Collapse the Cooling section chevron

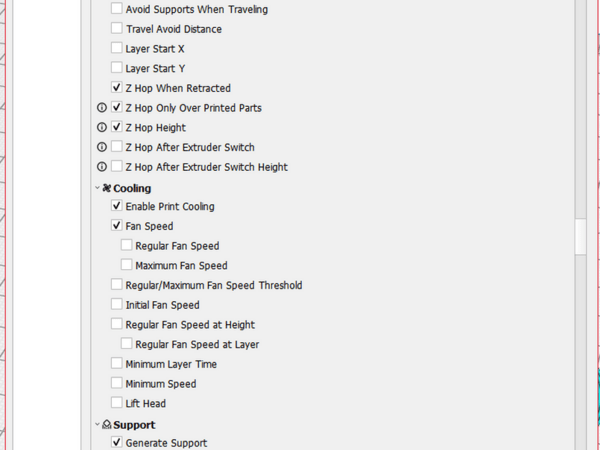[97, 188]
